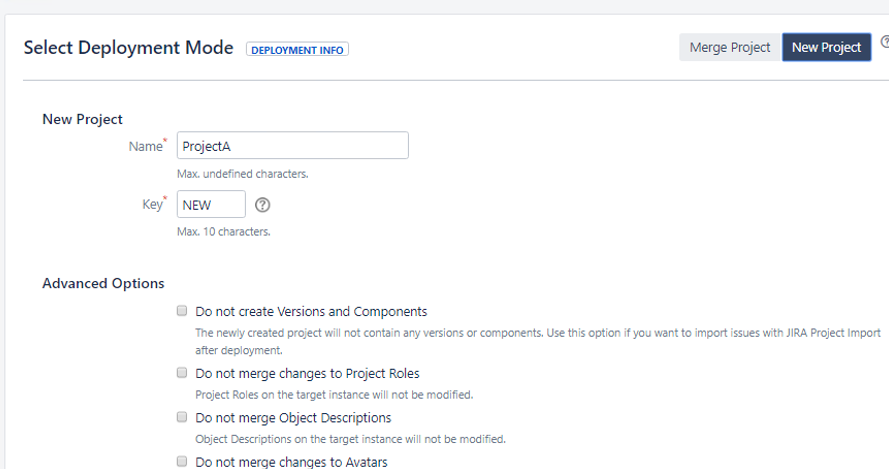Focus the Key field containing NEW
Viewport: 889px width, 469px height.
pyautogui.click(x=211, y=205)
